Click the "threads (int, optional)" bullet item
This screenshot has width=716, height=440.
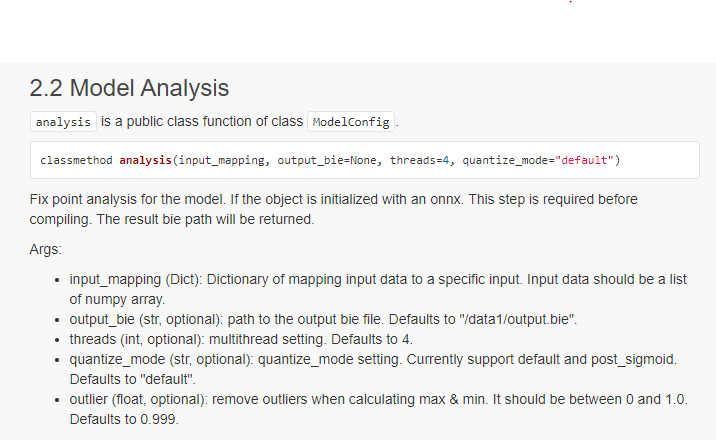241,339
